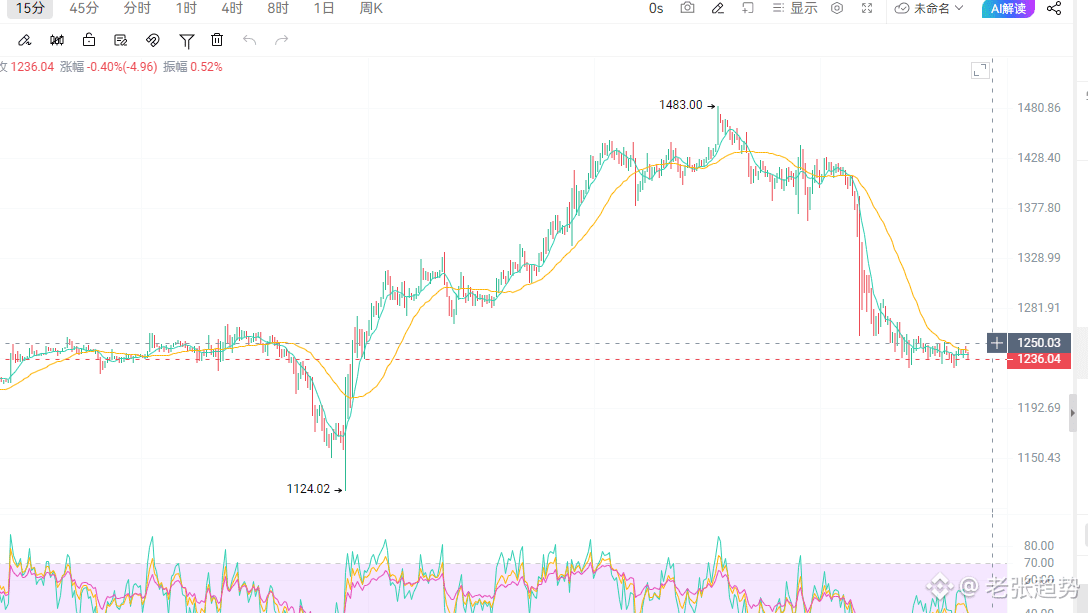Select the 1日 timeframe
This screenshot has height=613, width=1088.
coord(323,8)
